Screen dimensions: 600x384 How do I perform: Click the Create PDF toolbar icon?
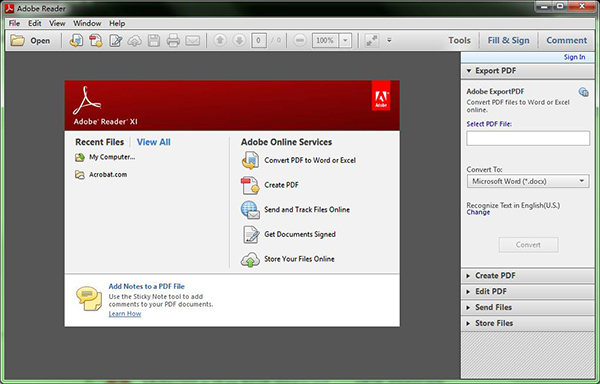[x=96, y=40]
